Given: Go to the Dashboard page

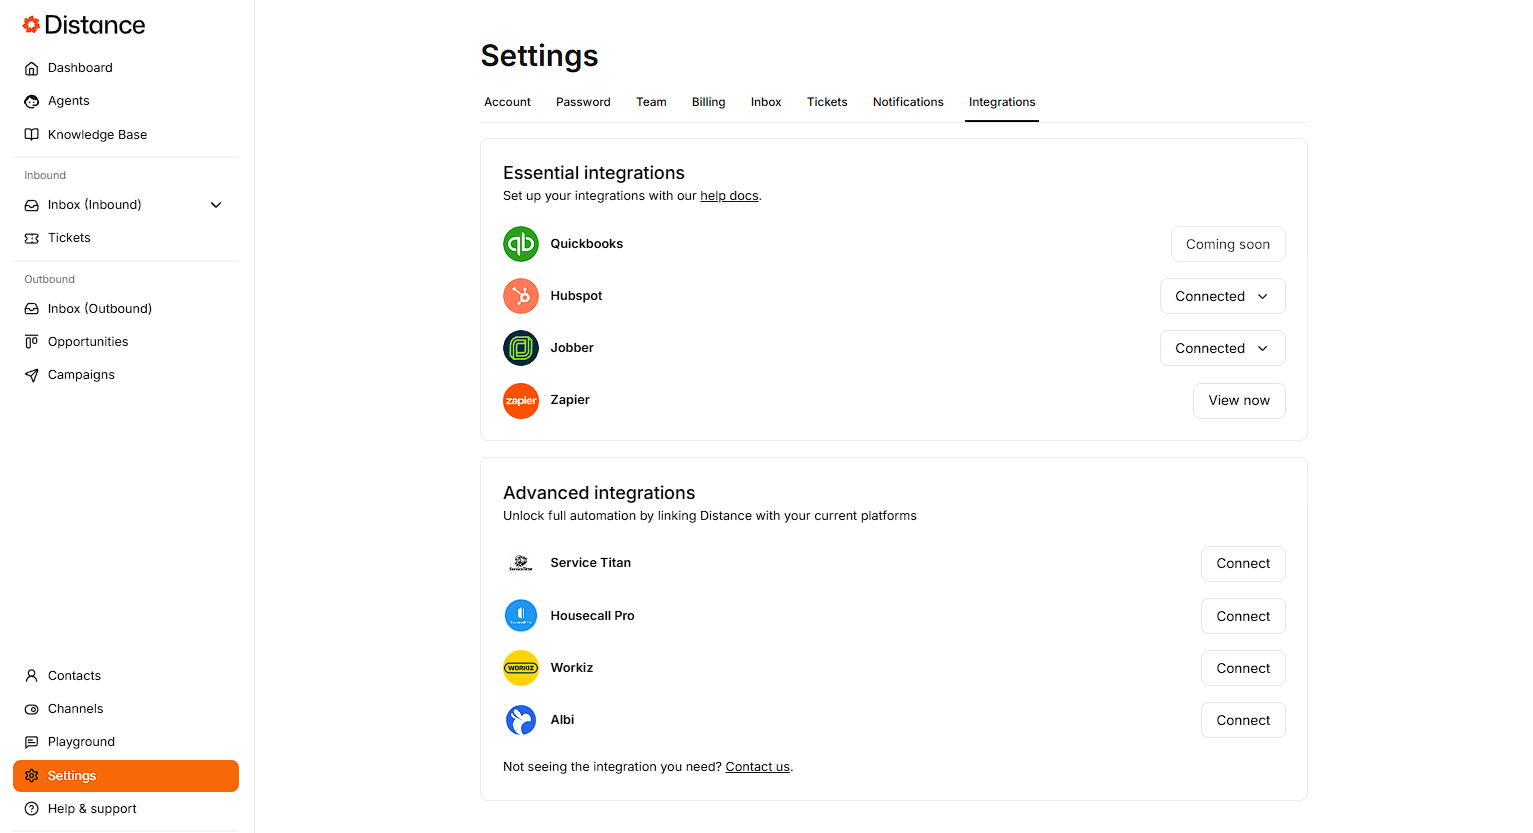Looking at the screenshot, I should pyautogui.click(x=80, y=68).
